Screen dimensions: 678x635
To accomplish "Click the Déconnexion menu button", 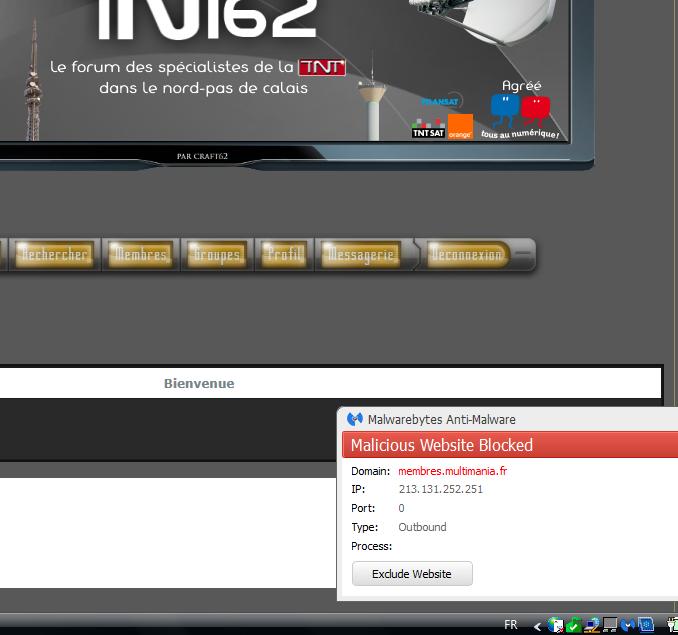I will (x=466, y=254).
